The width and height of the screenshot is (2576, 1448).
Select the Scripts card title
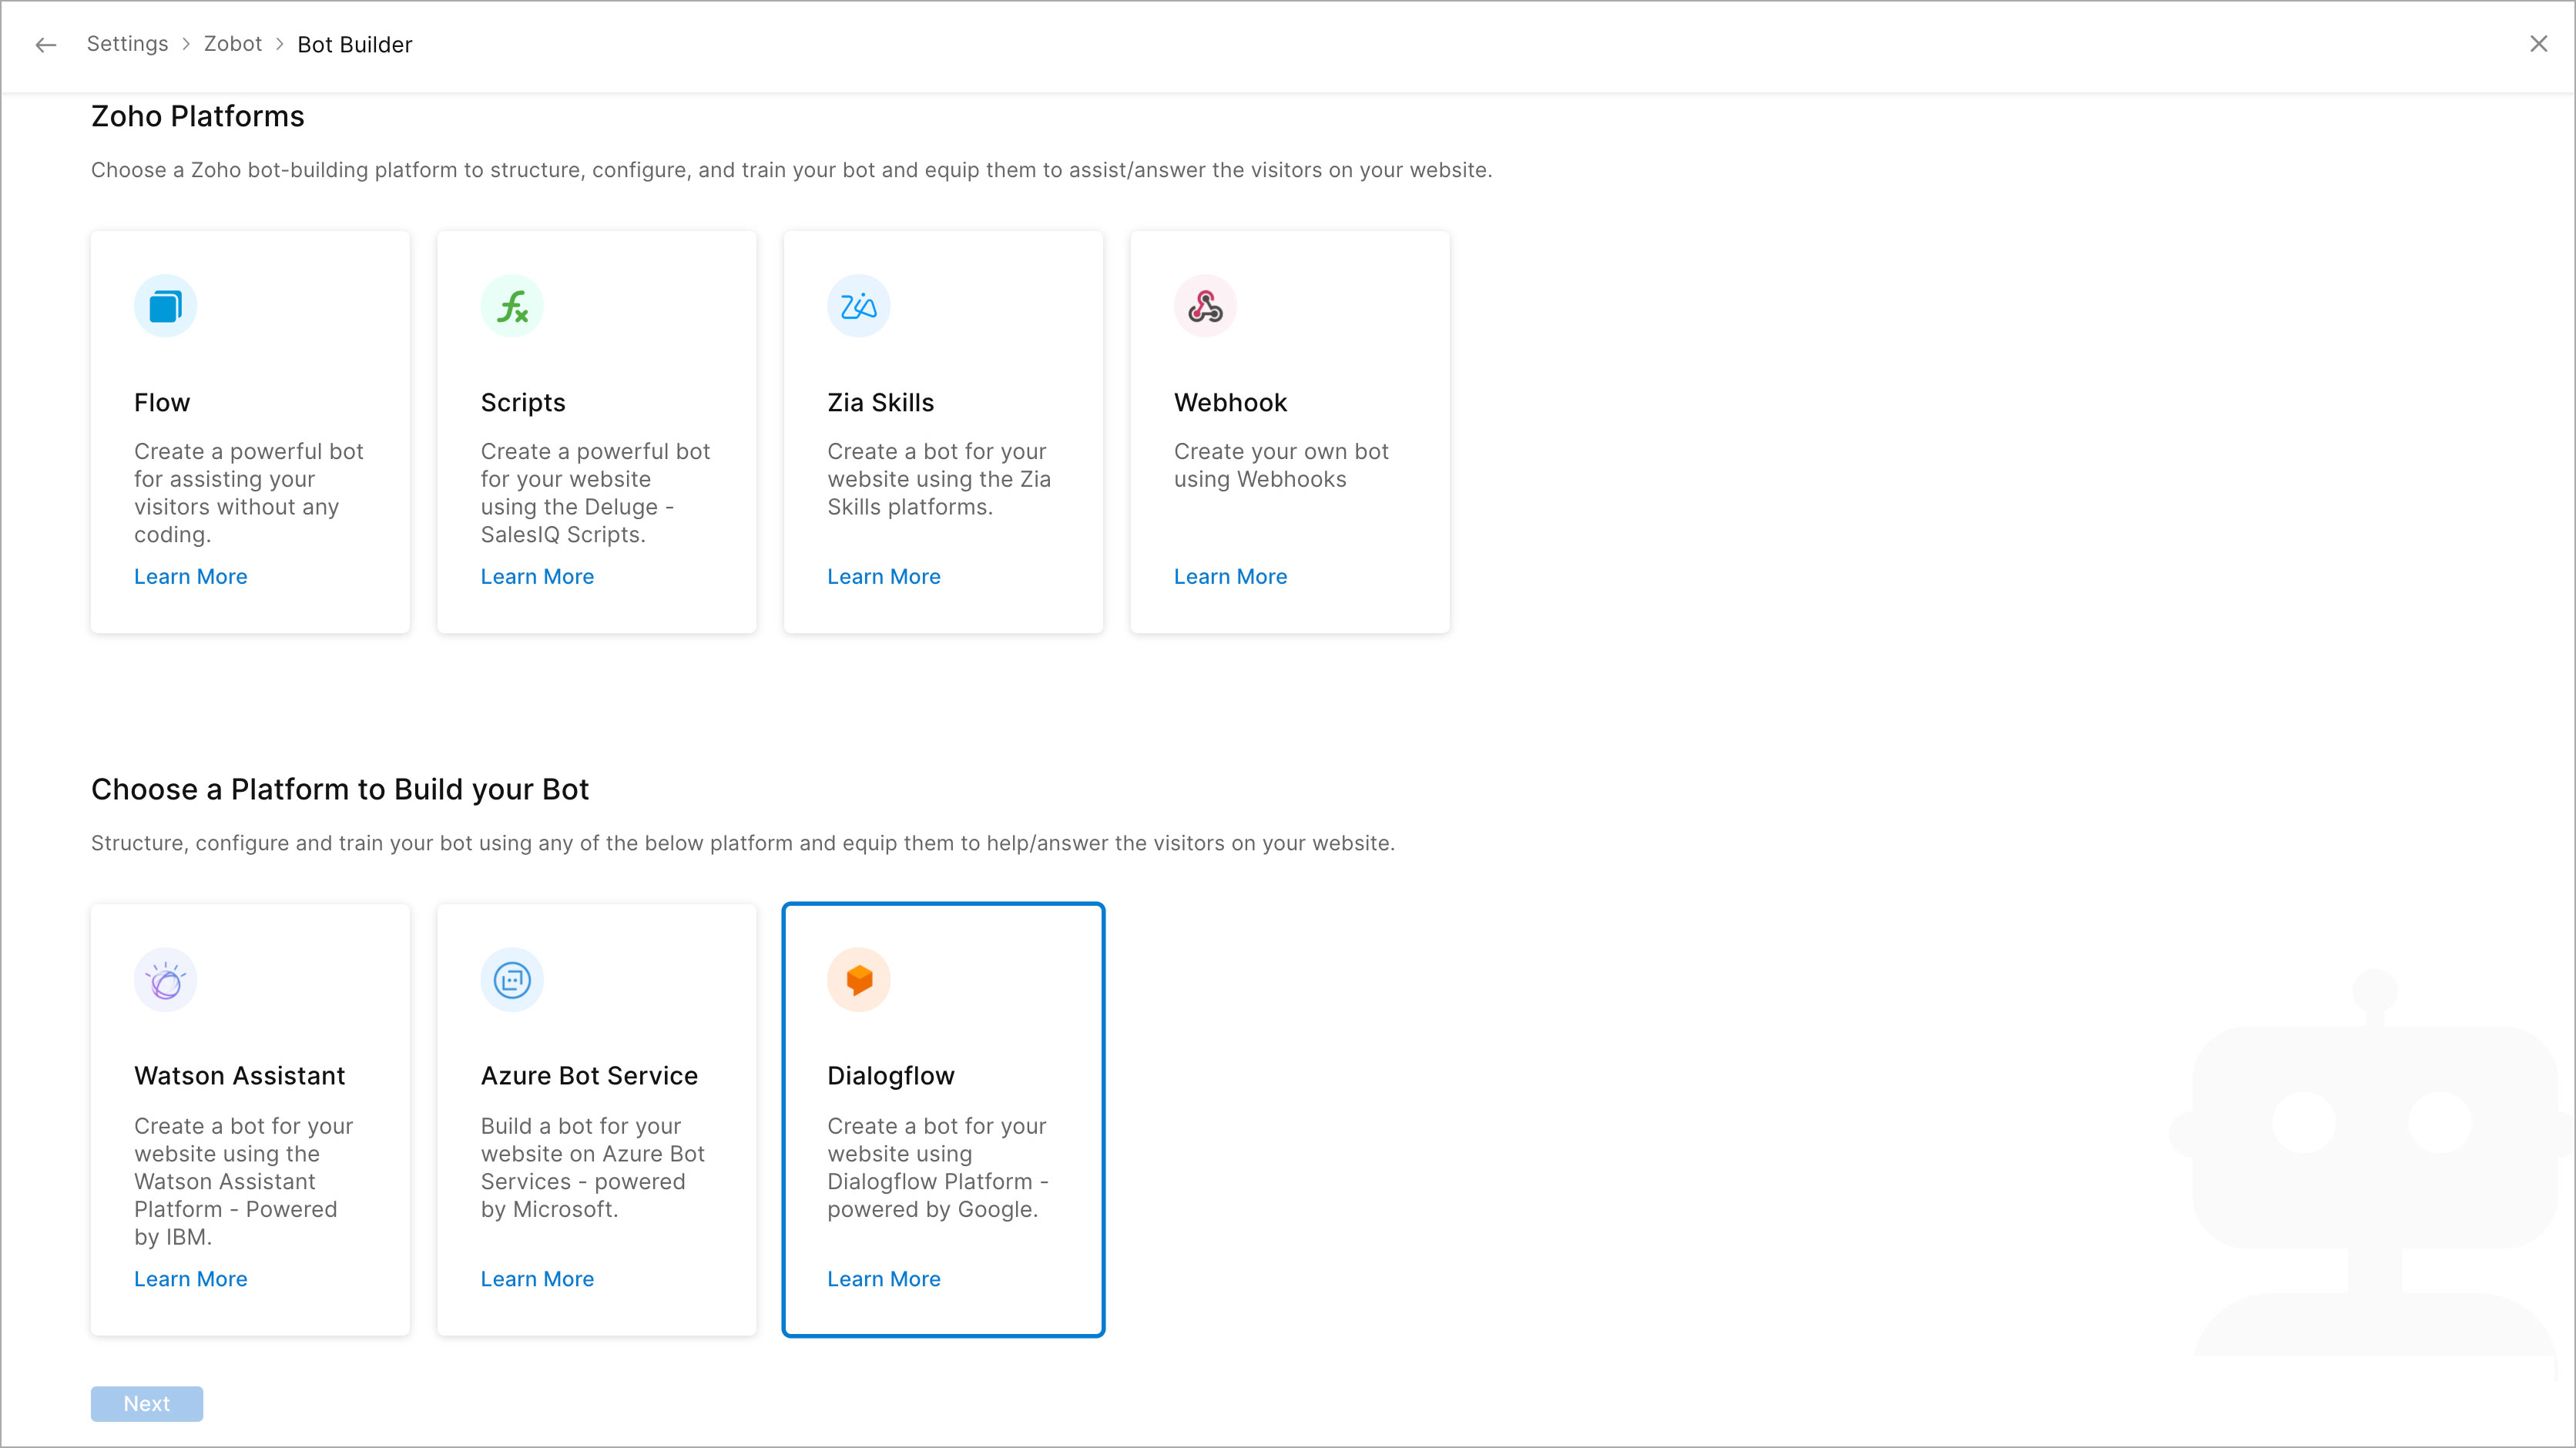click(523, 402)
